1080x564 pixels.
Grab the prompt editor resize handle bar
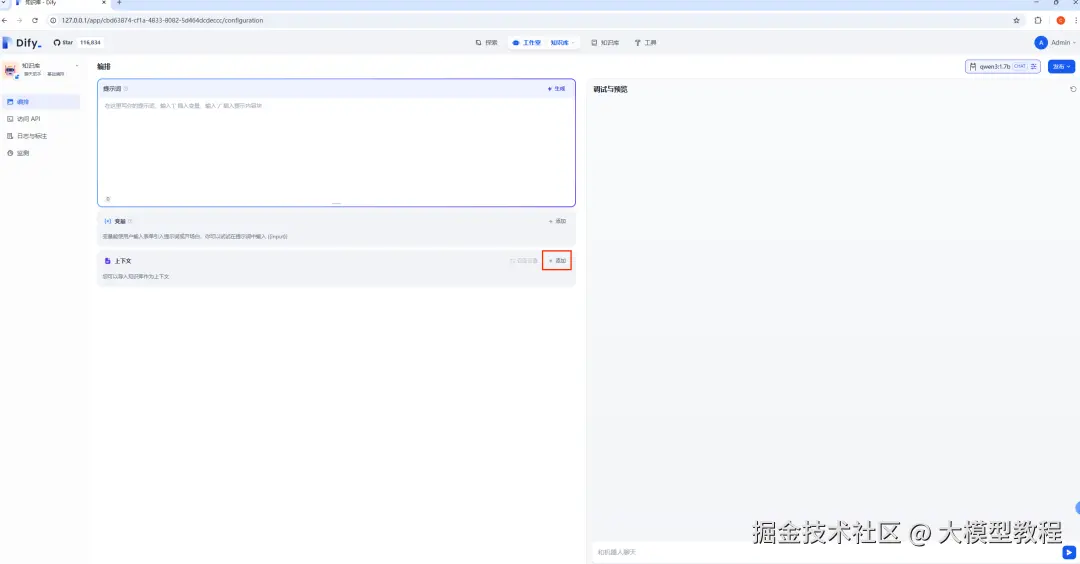[x=336, y=204]
